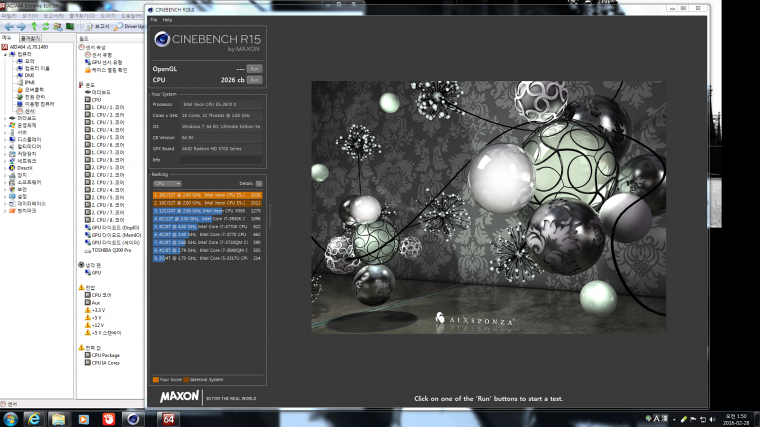Open the File menu in Cinebench
This screenshot has height=427, width=760.
pos(154,20)
